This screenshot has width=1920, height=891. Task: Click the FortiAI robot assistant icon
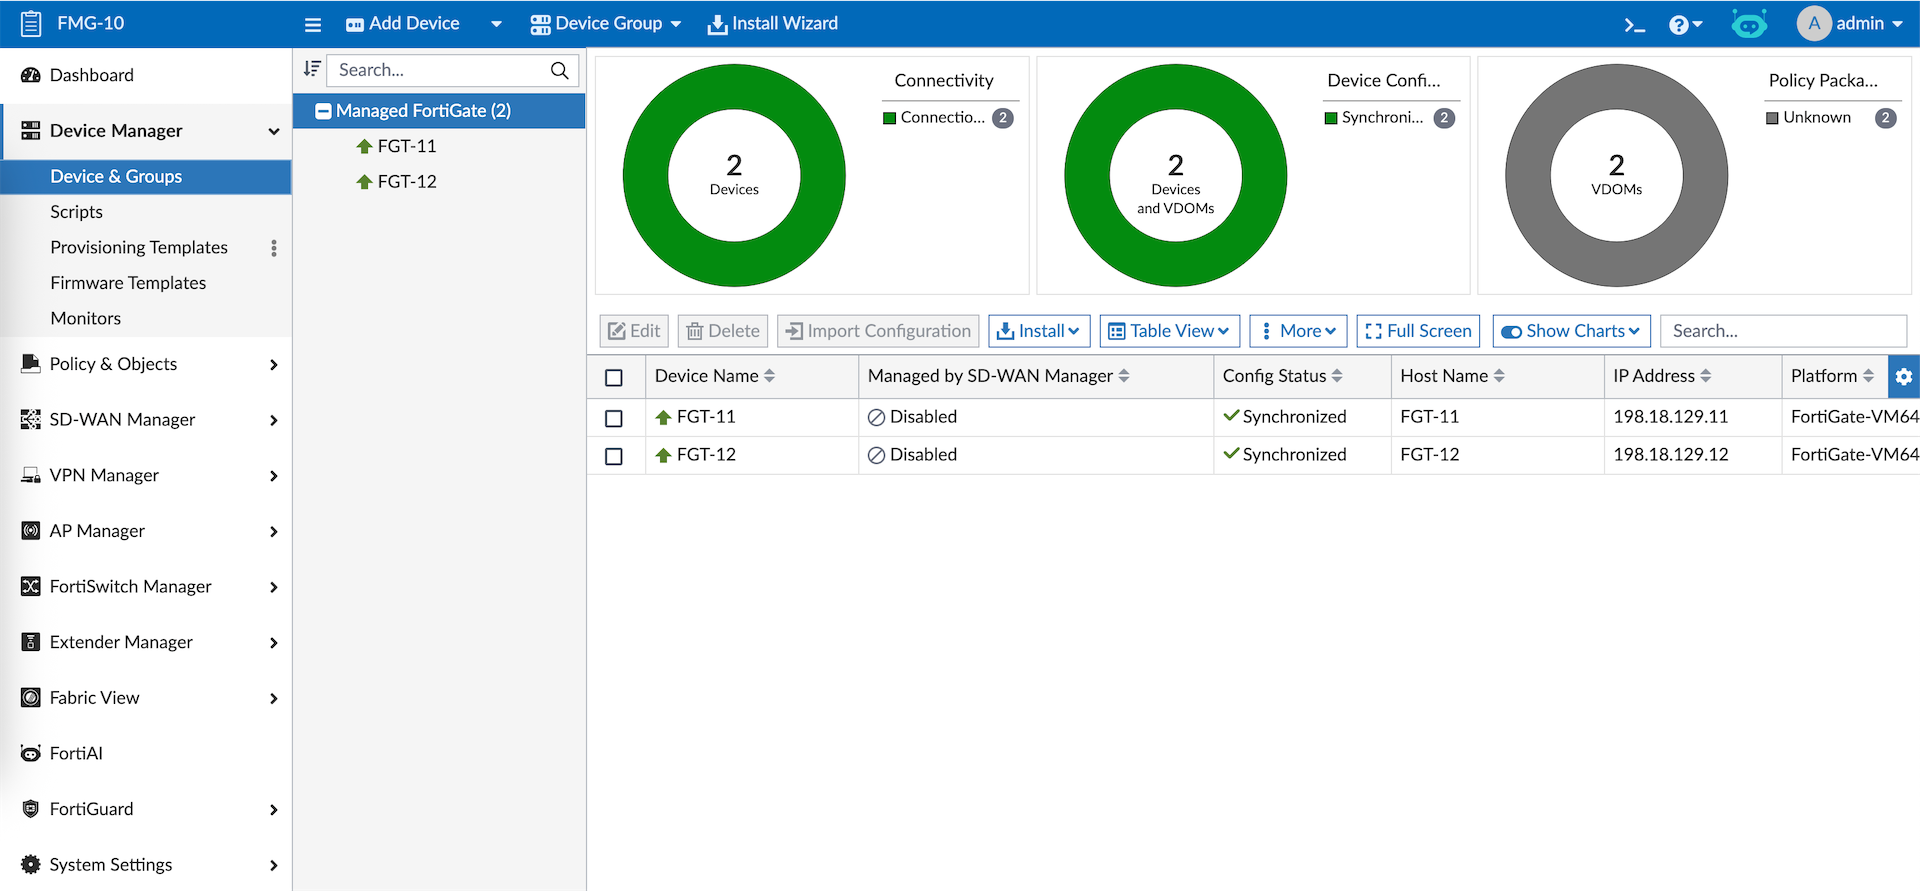click(x=1749, y=24)
